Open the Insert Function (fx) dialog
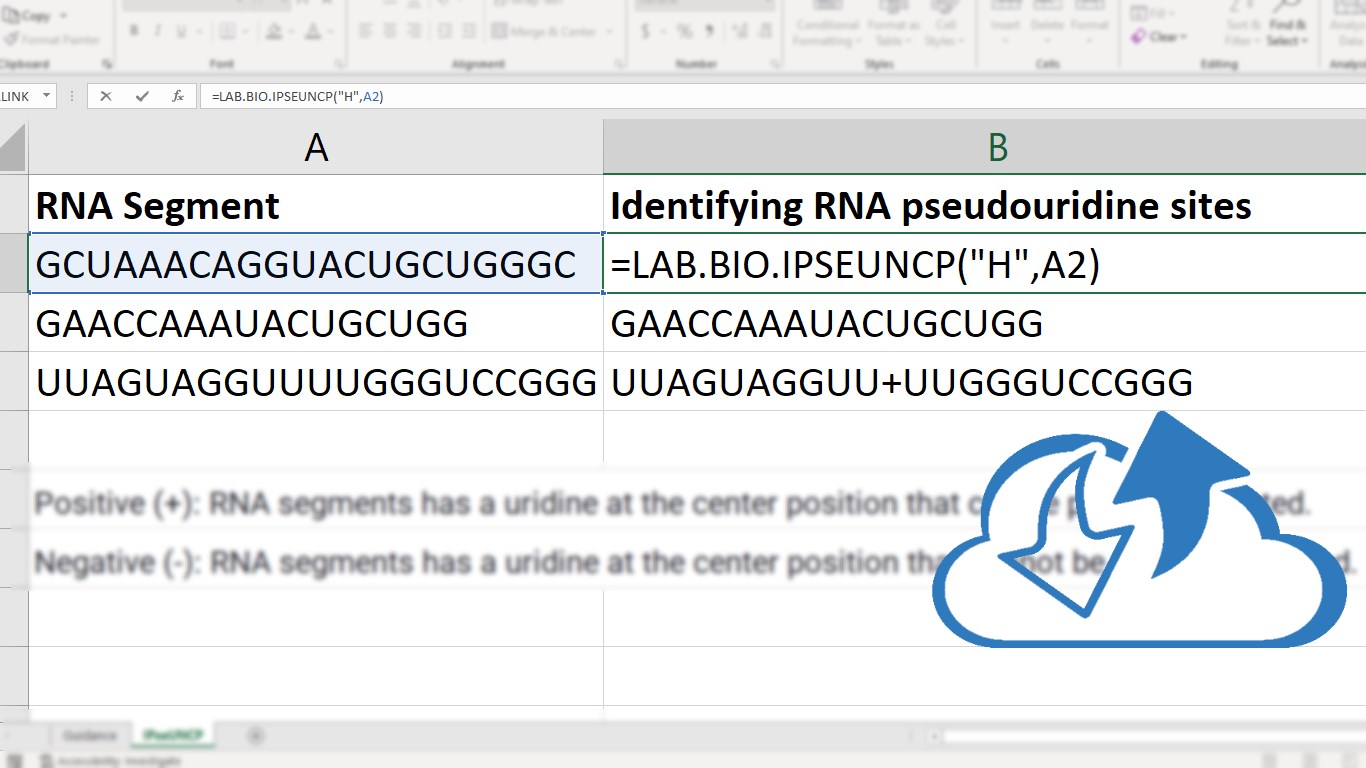1366x768 pixels. (178, 97)
